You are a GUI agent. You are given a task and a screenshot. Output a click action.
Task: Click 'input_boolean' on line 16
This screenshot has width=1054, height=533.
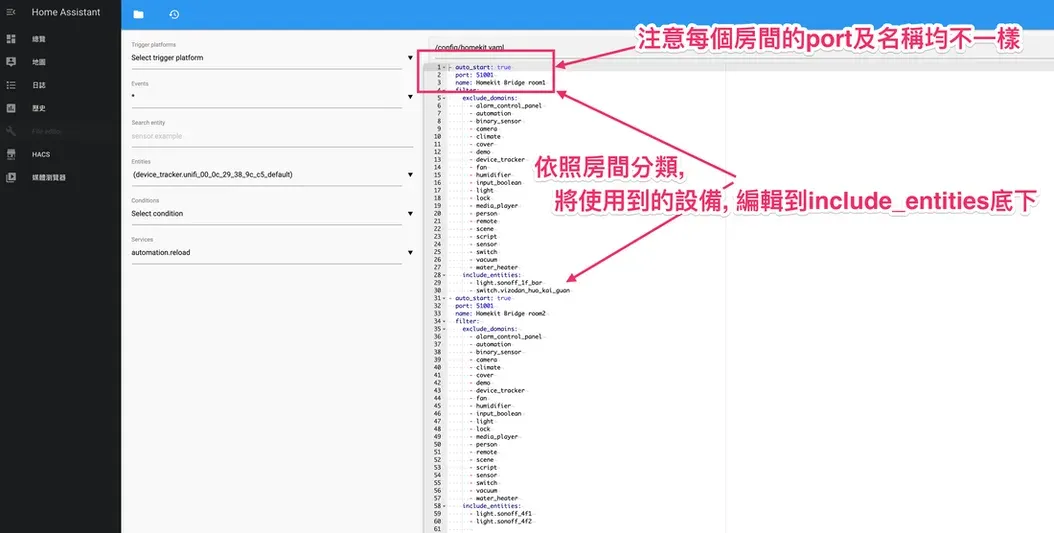coord(498,183)
